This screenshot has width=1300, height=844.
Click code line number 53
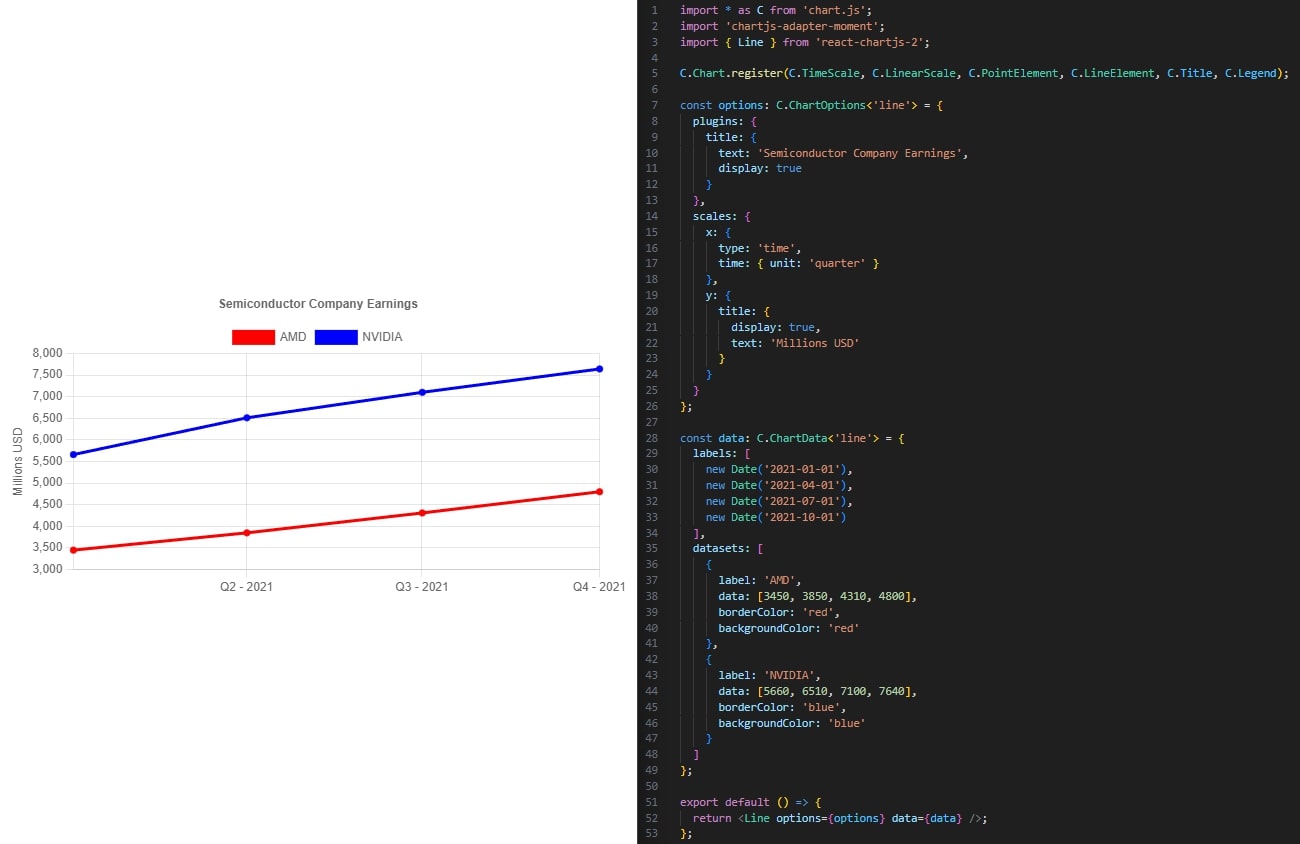coord(652,834)
